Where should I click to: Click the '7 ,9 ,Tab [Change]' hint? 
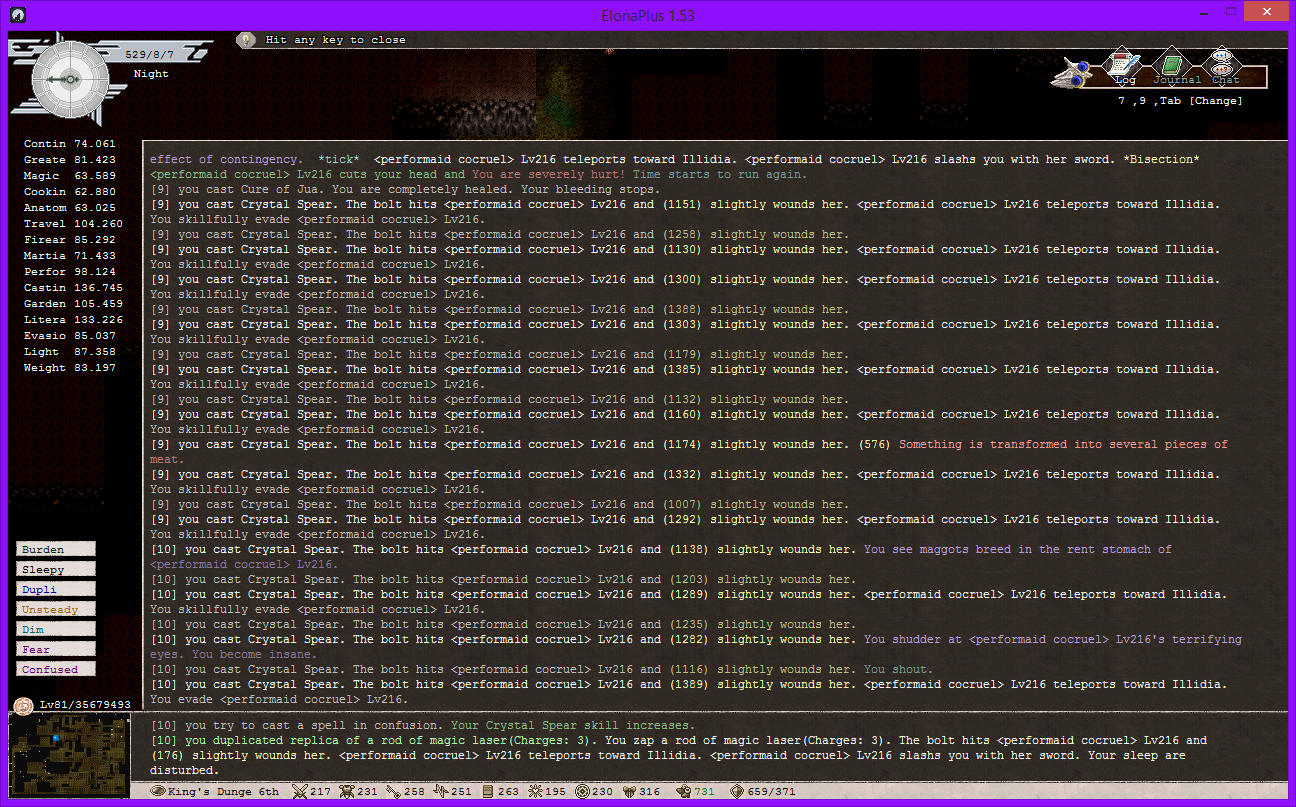pyautogui.click(x=1180, y=101)
